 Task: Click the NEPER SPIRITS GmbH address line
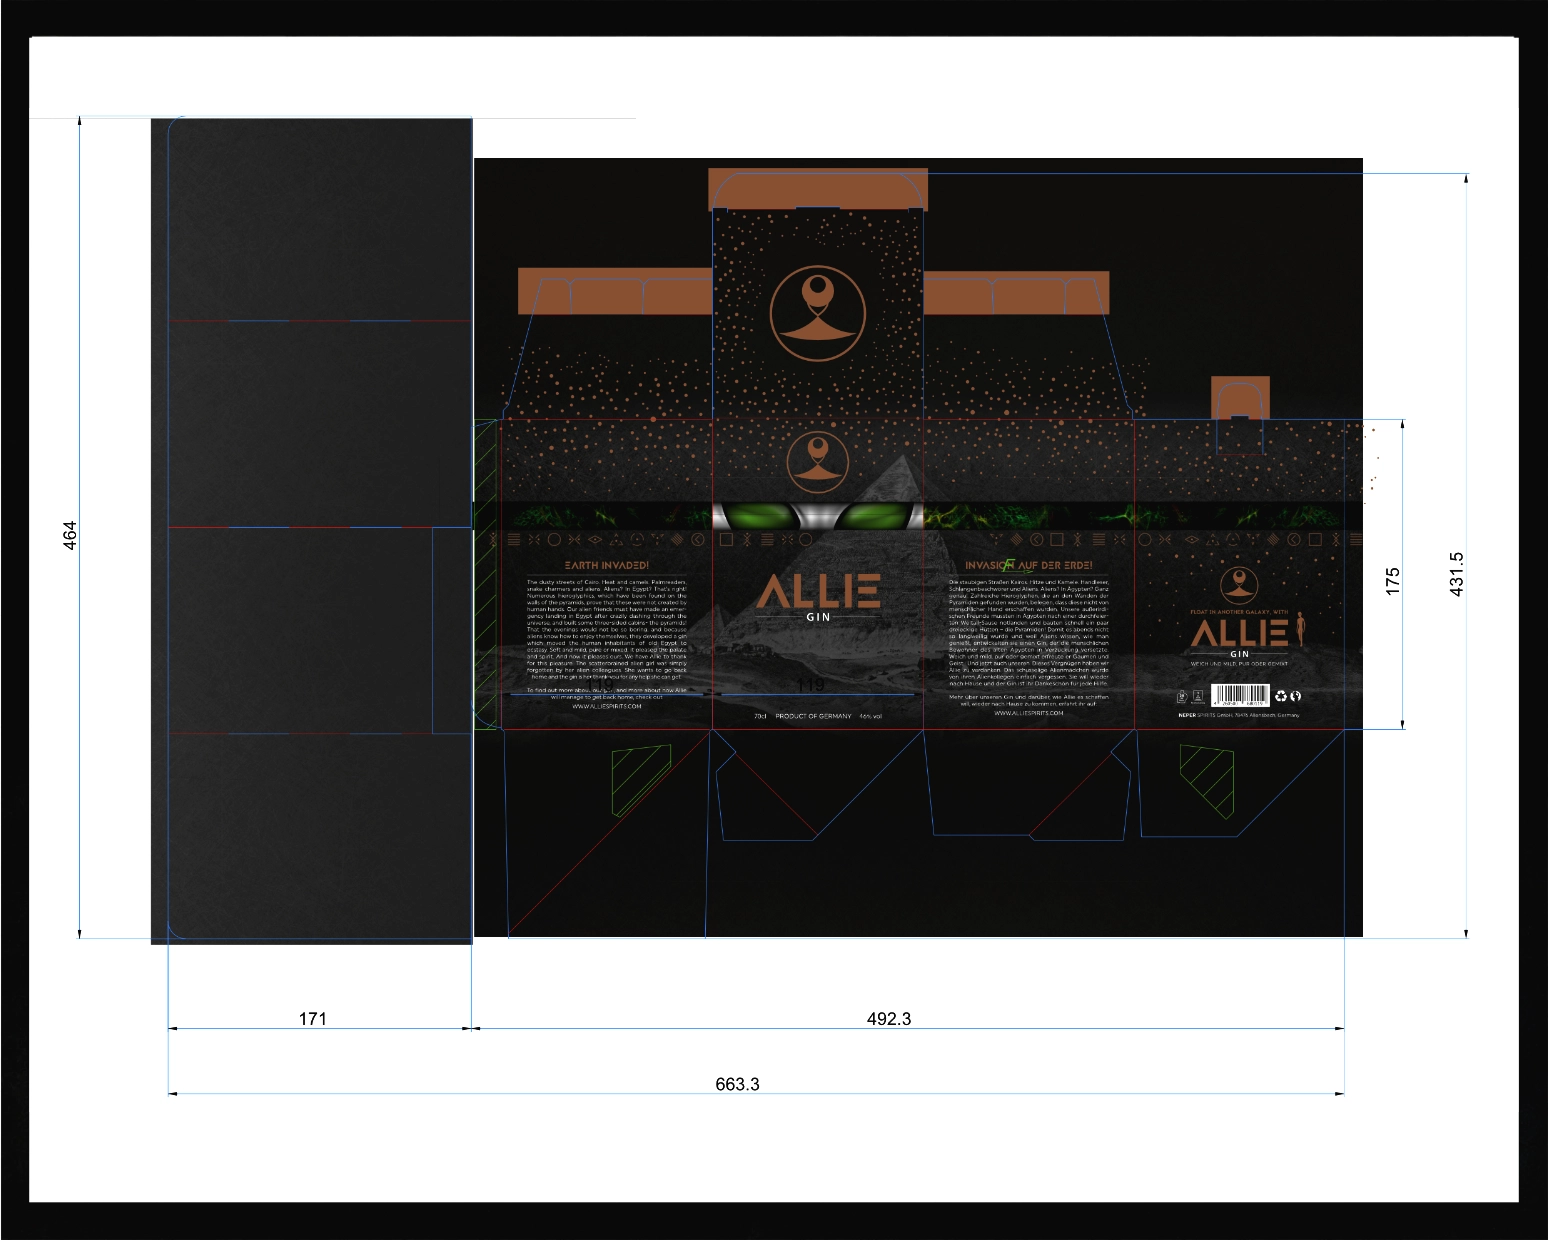pyautogui.click(x=1239, y=715)
